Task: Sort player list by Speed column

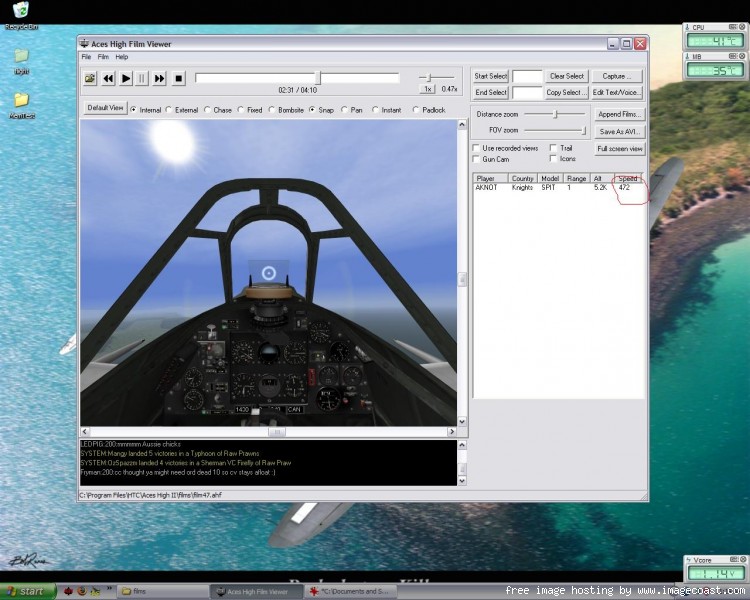Action: coord(627,178)
